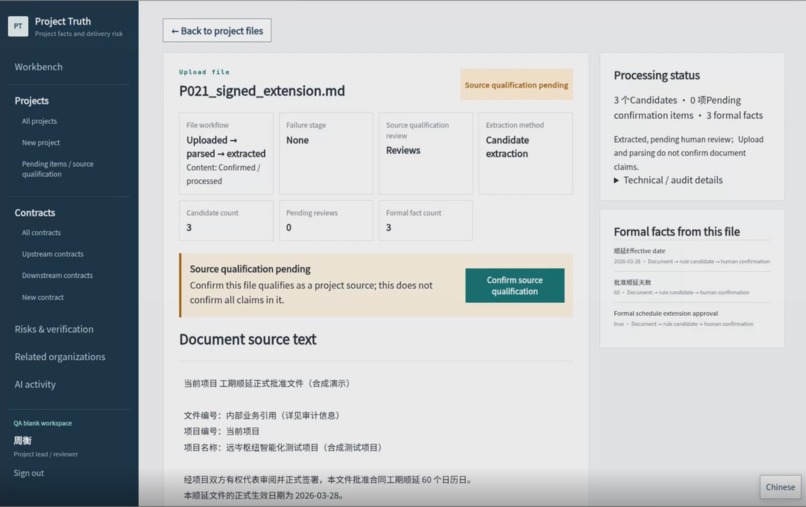Open the Workbench section
Image resolution: width=806 pixels, height=507 pixels.
39,67
